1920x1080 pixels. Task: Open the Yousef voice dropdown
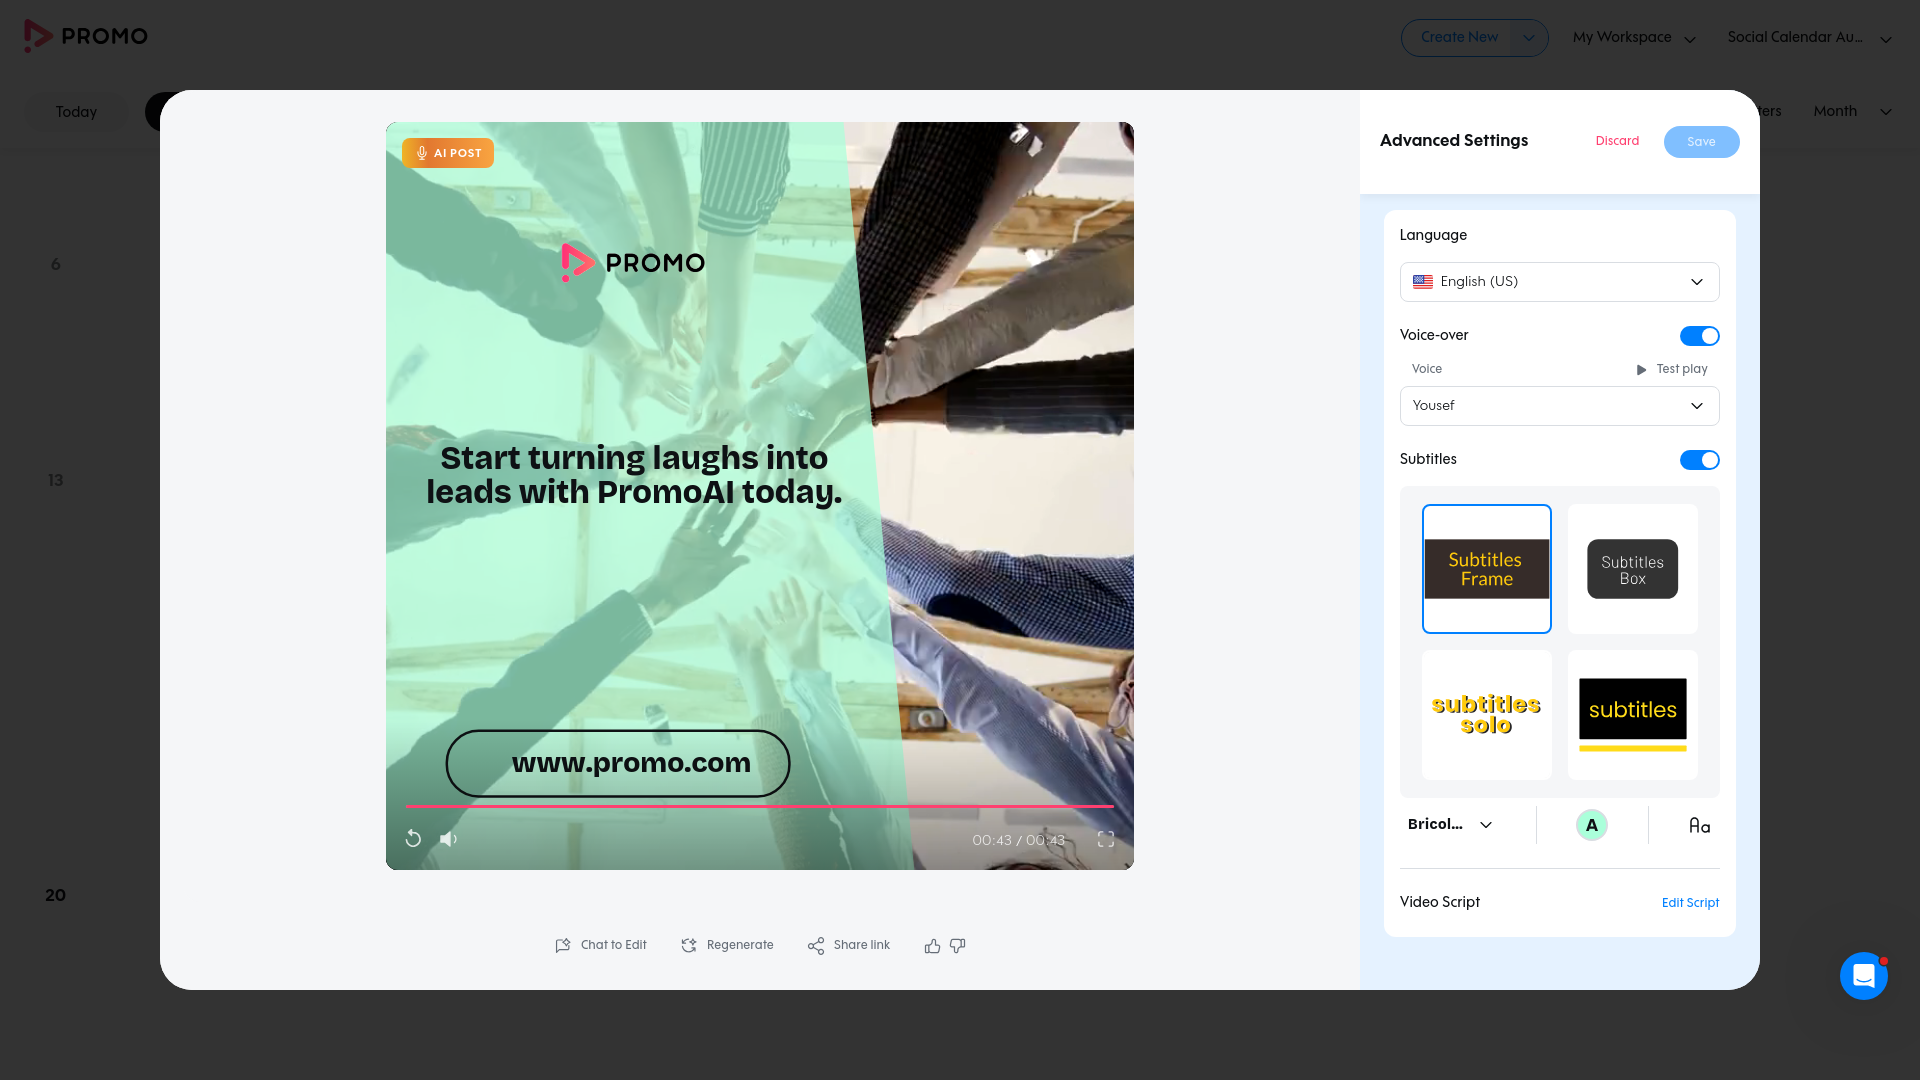pyautogui.click(x=1559, y=406)
